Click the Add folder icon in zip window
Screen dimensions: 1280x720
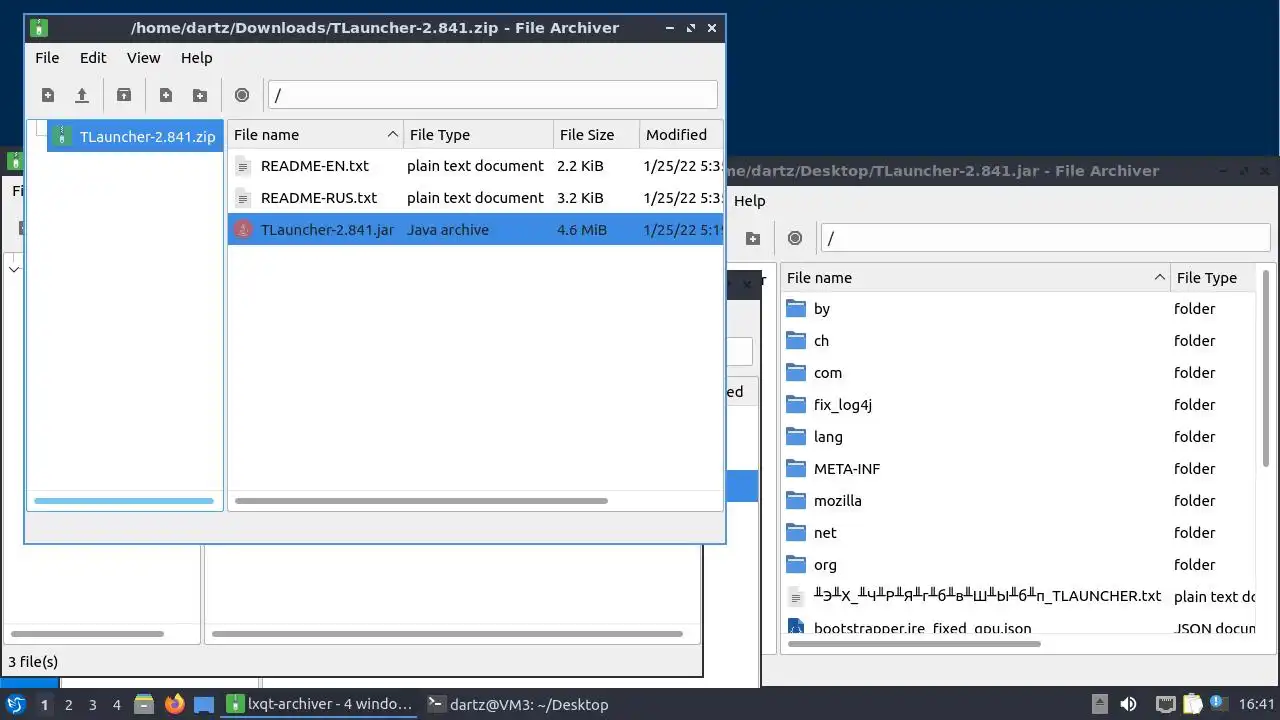tap(200, 95)
